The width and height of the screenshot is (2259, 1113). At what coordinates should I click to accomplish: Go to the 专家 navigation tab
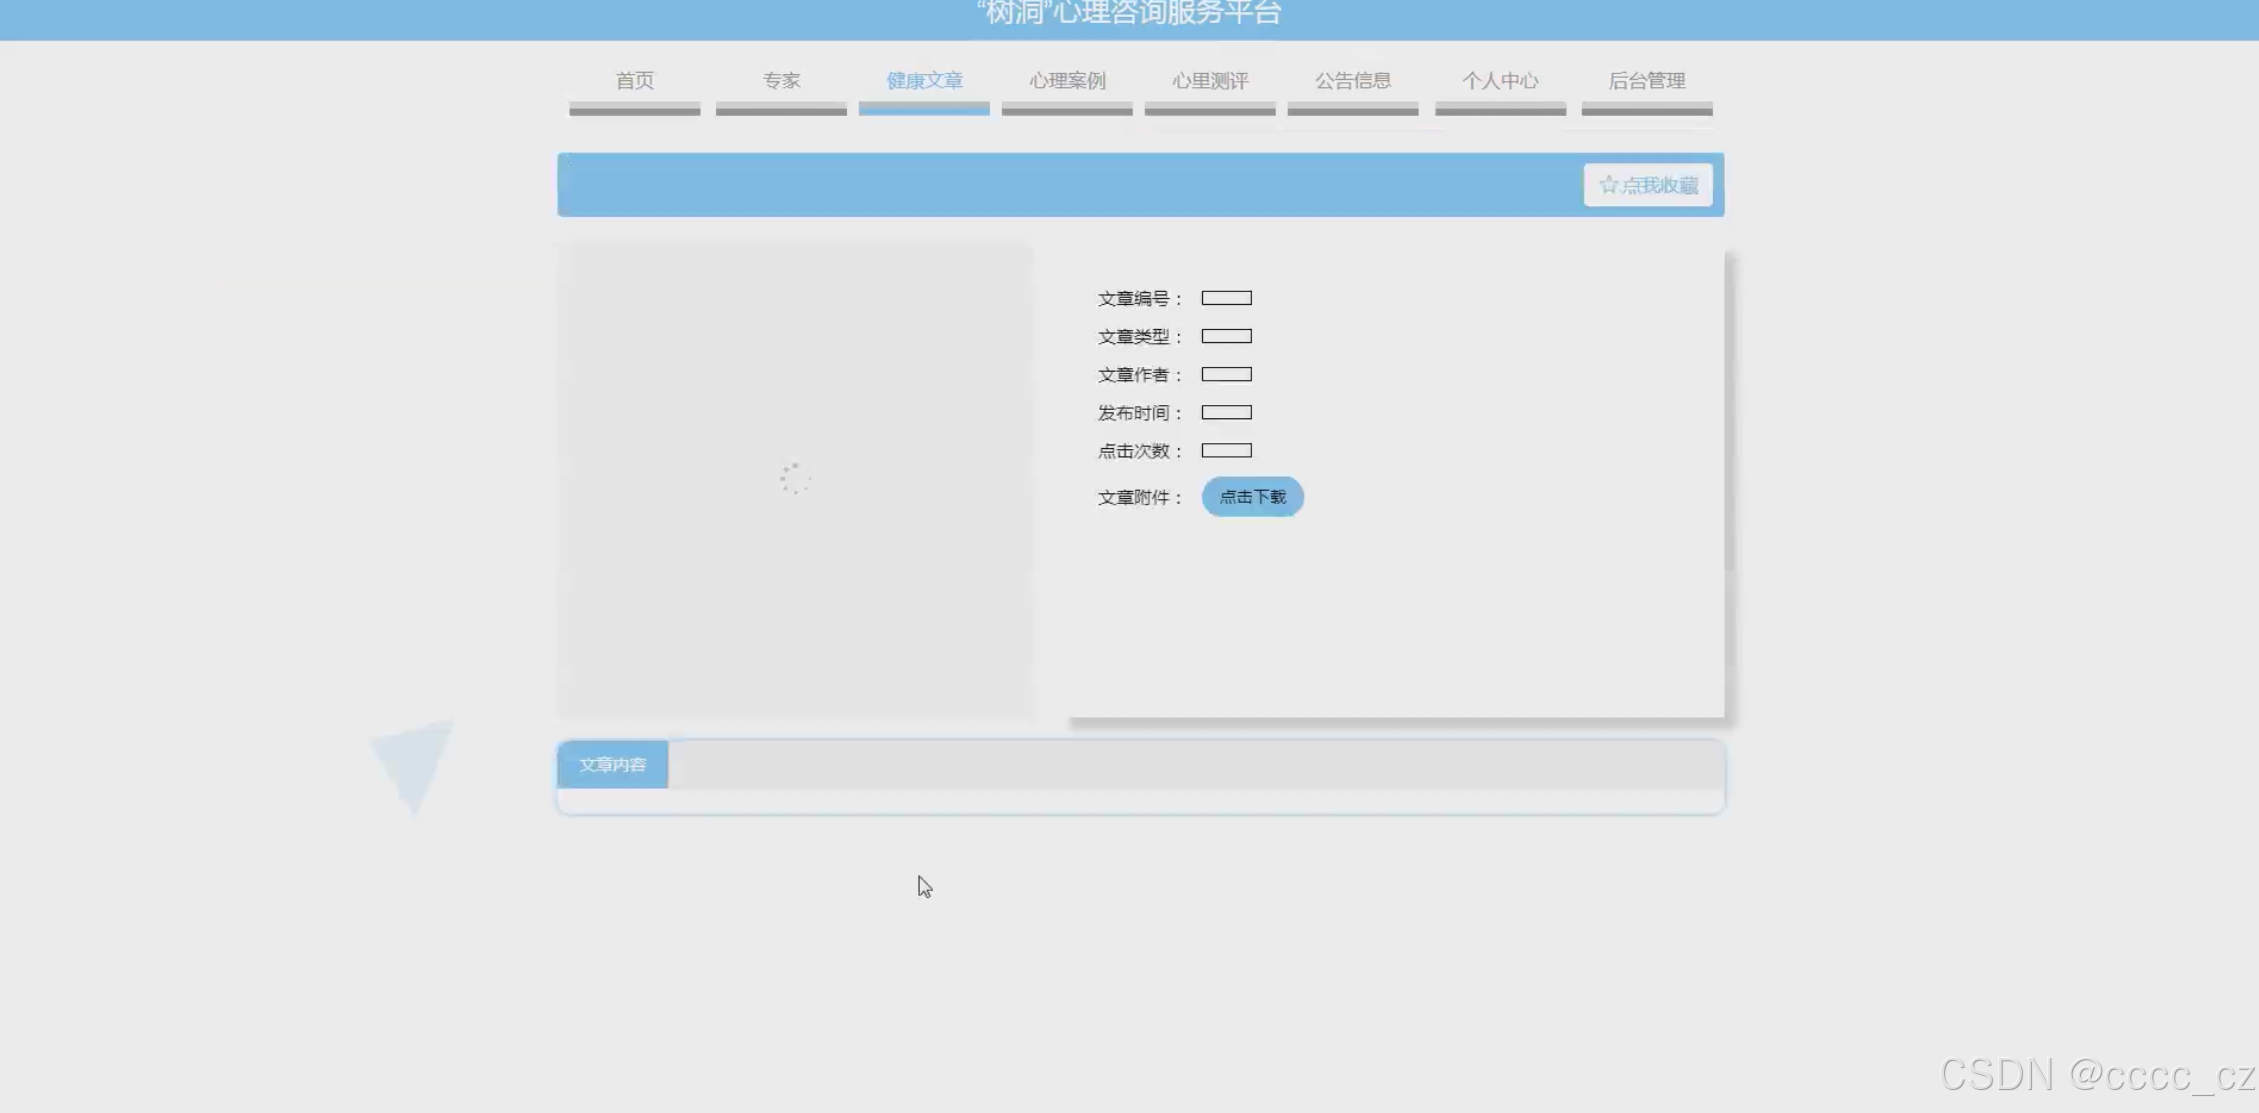(781, 81)
